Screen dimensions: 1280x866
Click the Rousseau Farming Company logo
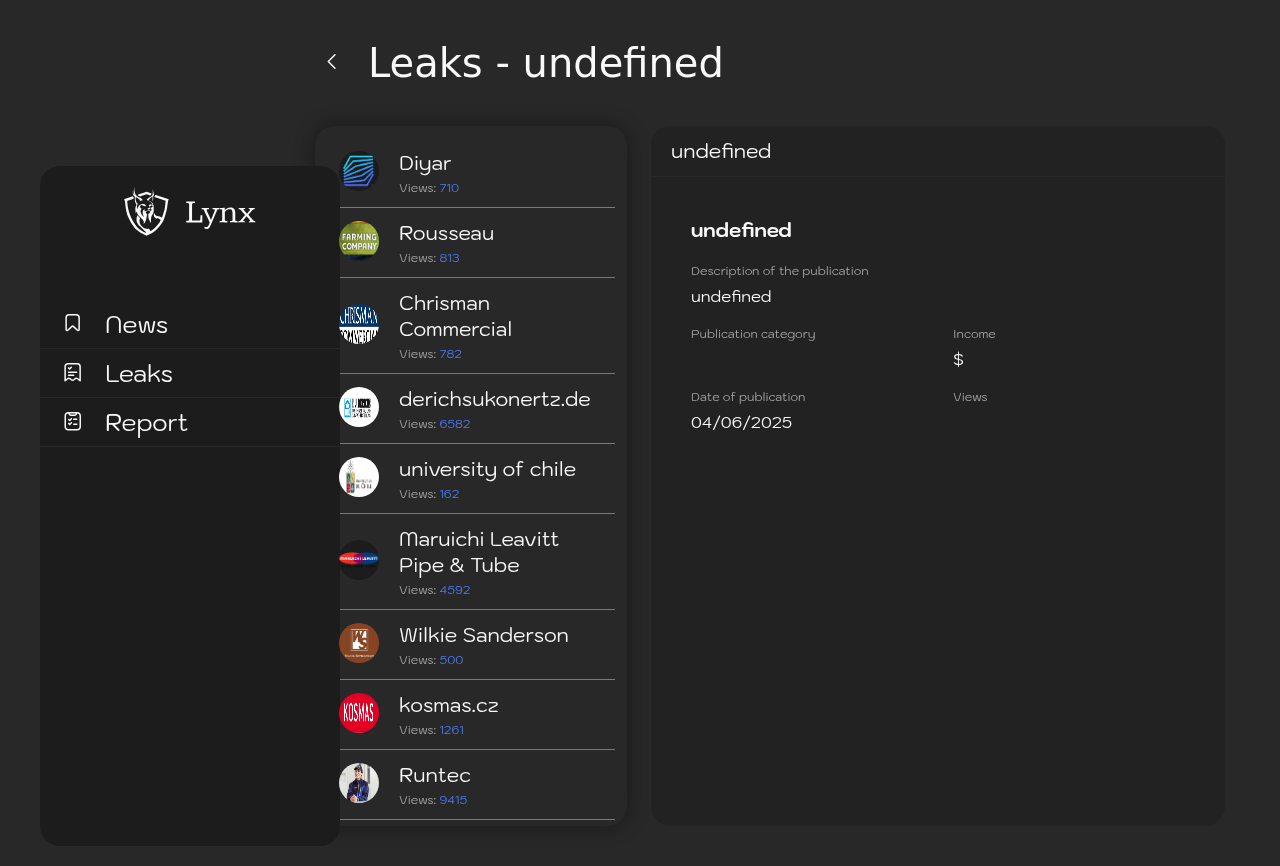pyautogui.click(x=359, y=241)
